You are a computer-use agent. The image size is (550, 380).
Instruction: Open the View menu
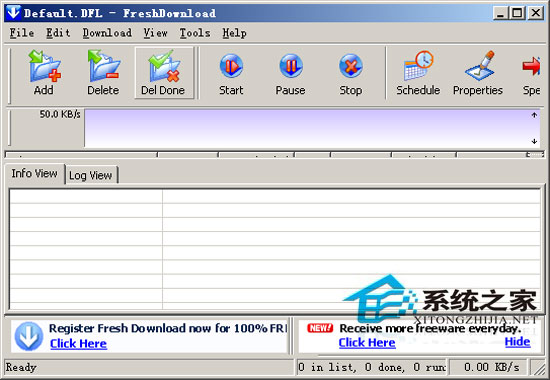pos(155,33)
